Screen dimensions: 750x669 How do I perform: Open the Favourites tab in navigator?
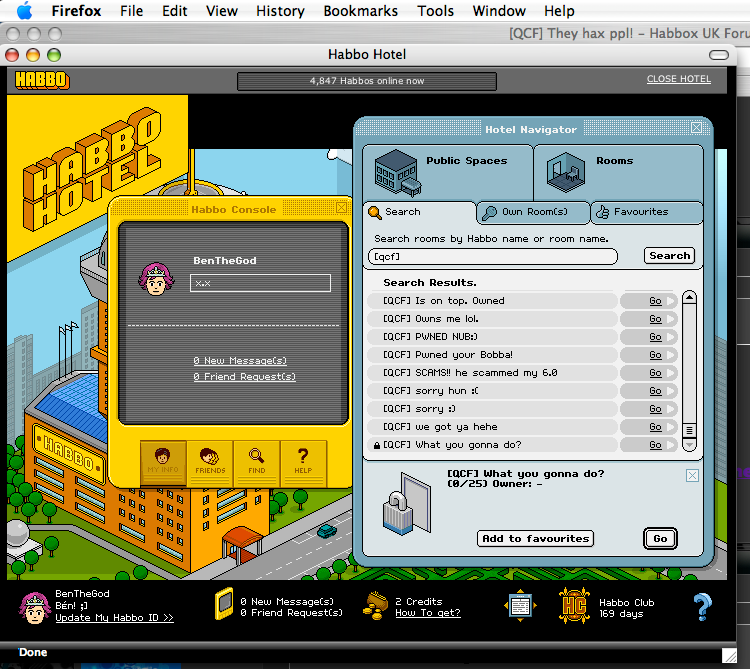pyautogui.click(x=646, y=212)
